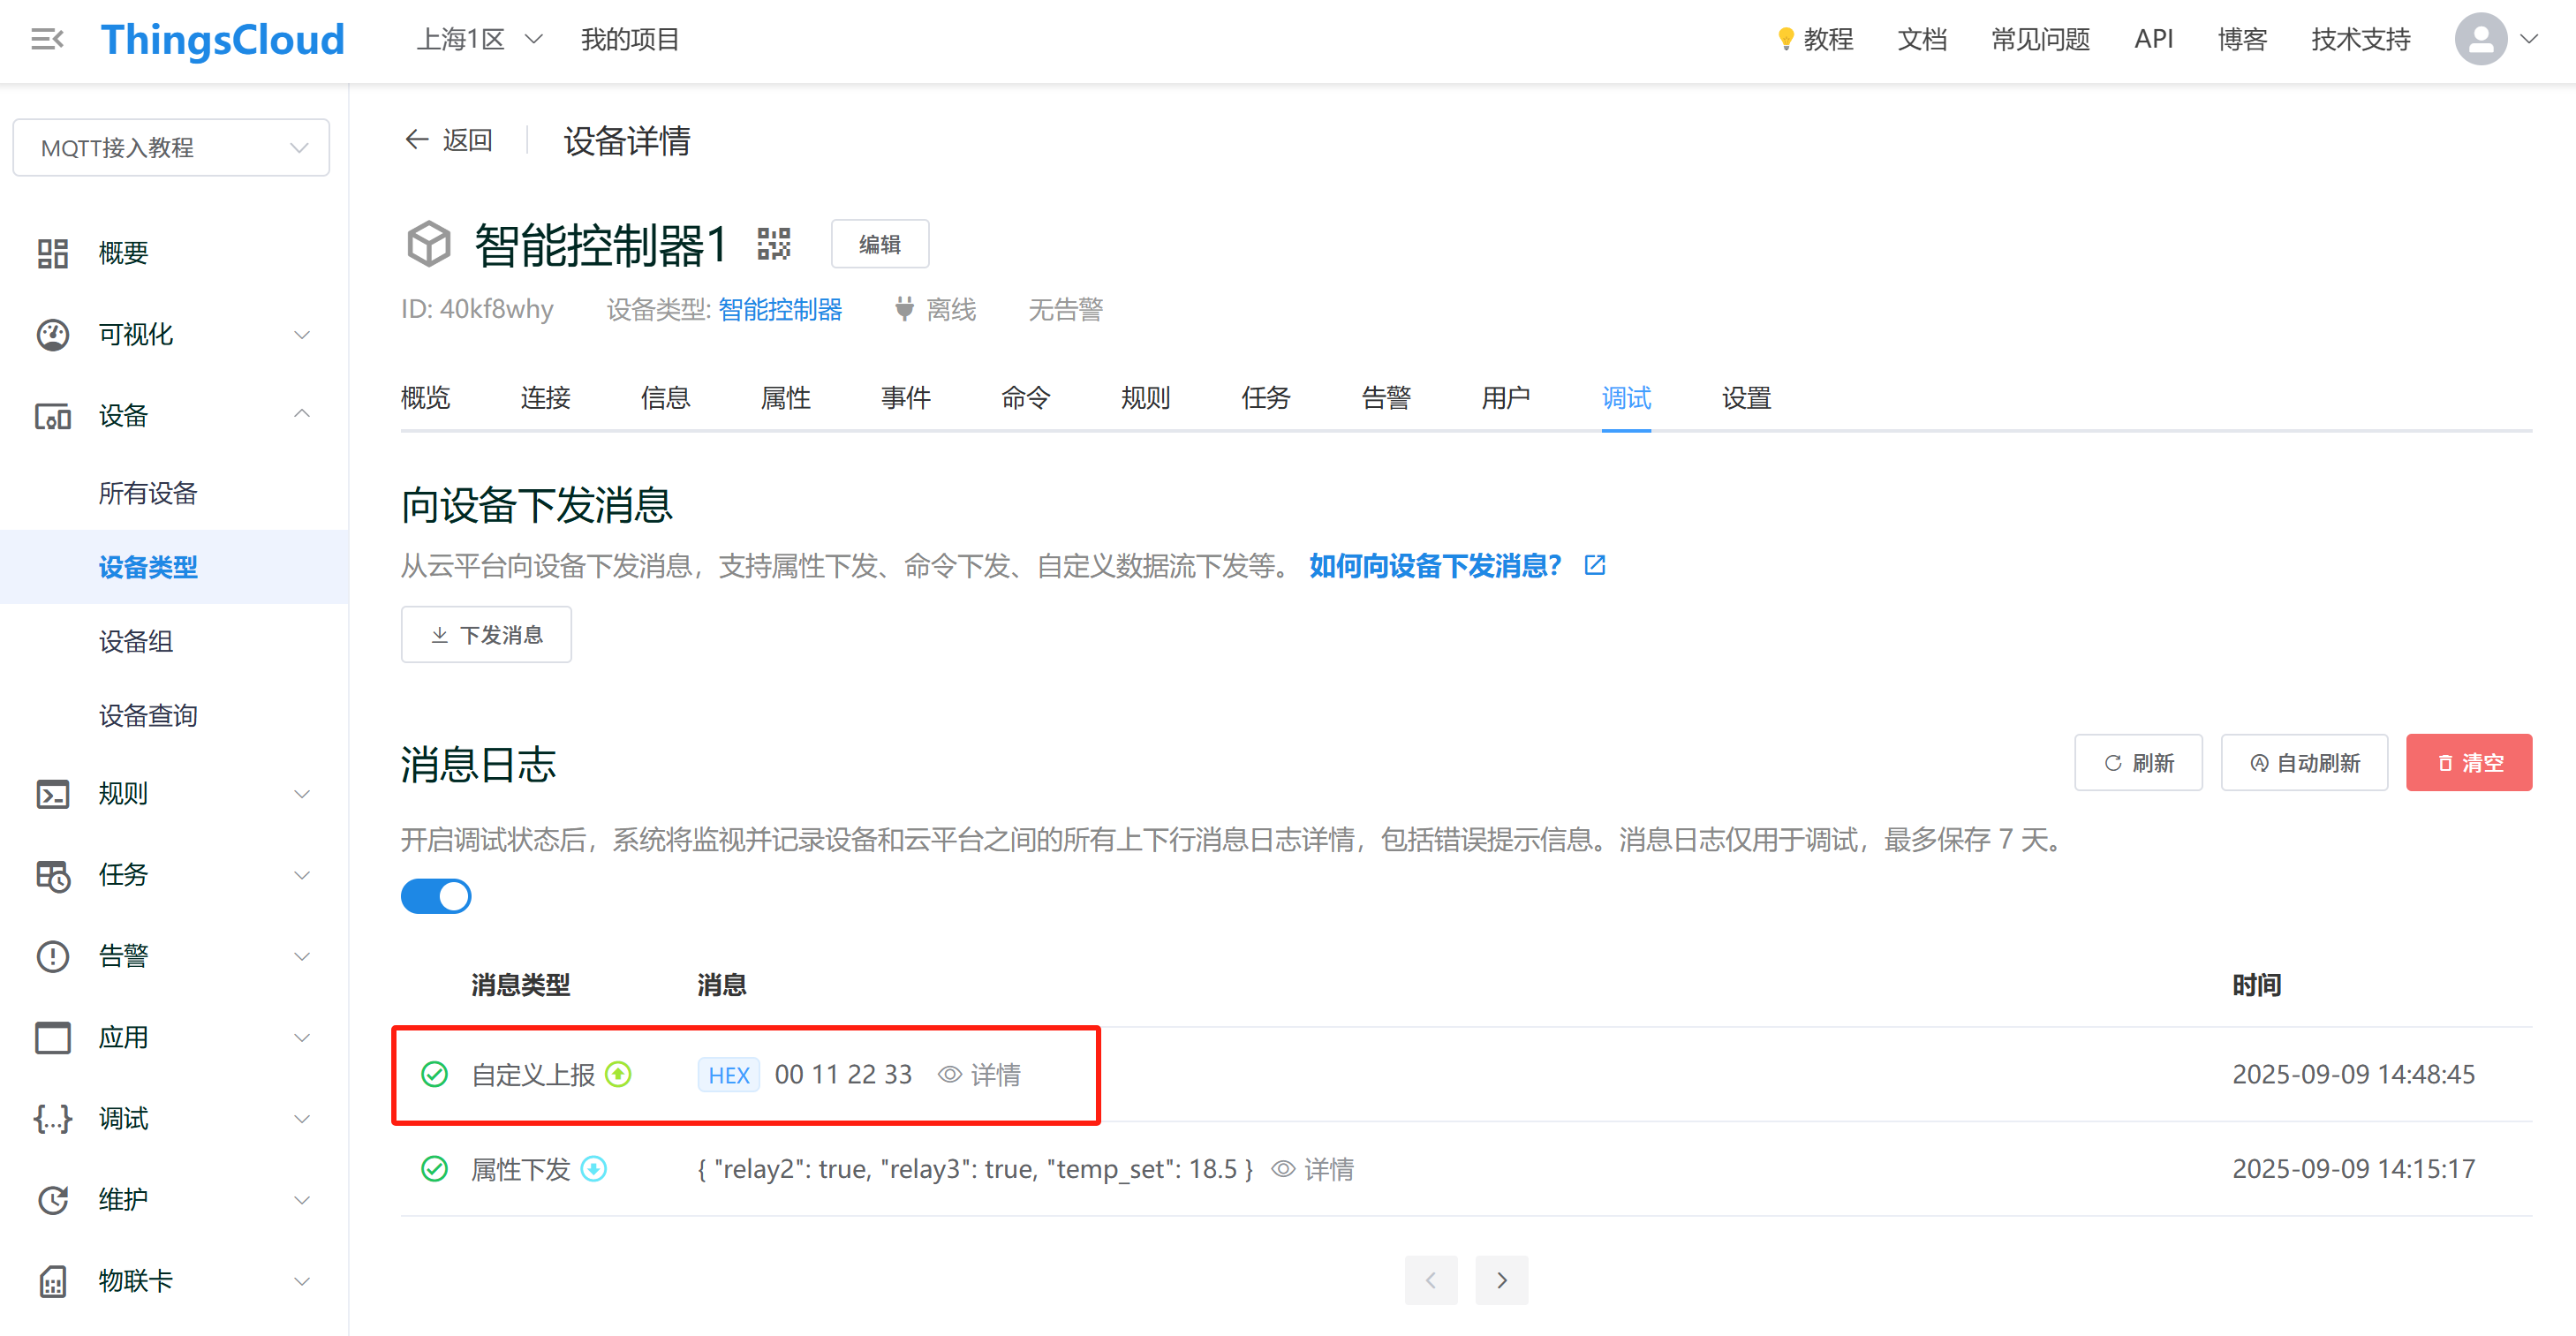Go to the previous log page arrow
Screen dimensions: 2576x1336
(x=1431, y=1280)
